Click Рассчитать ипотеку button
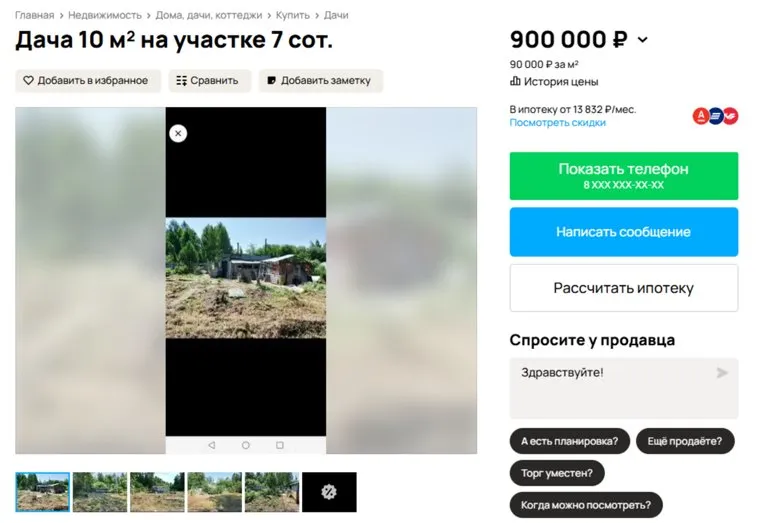Image resolution: width=760 pixels, height=523 pixels. pos(623,288)
